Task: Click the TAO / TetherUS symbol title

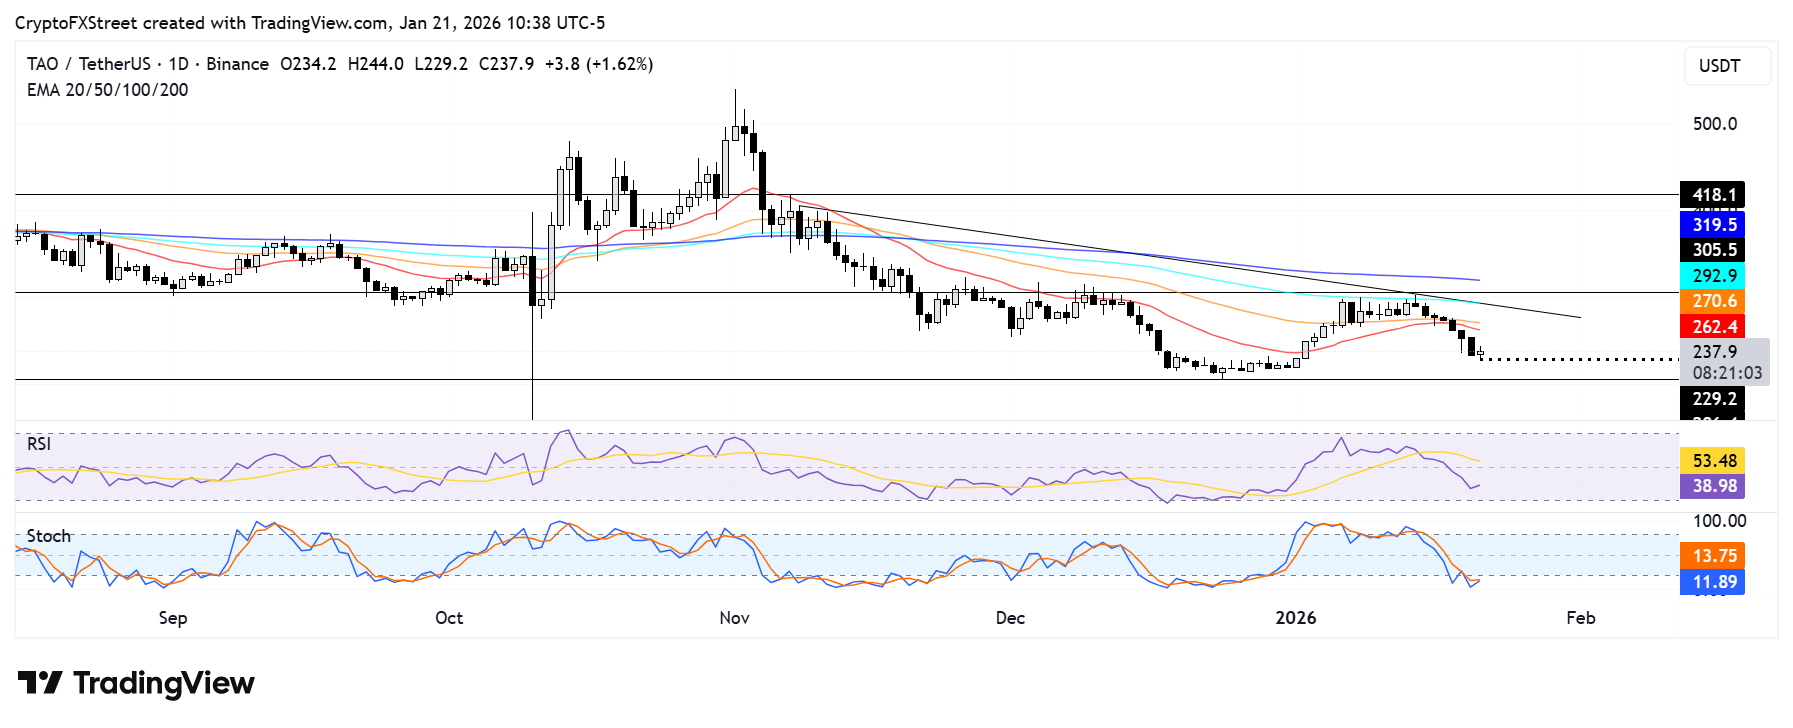Action: pos(89,64)
